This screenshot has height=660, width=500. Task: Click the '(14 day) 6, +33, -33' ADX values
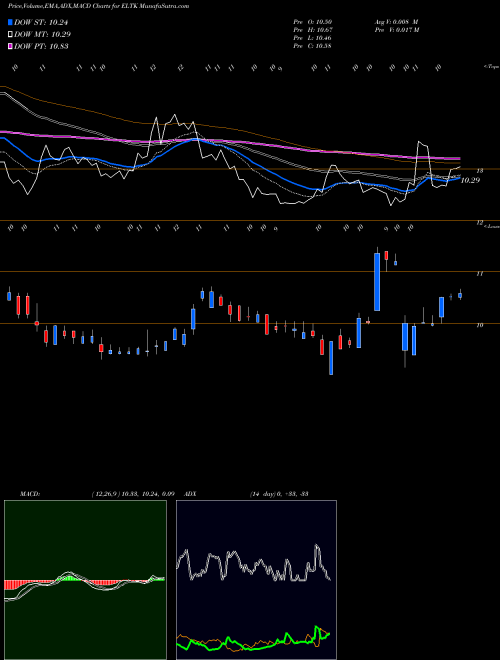click(279, 494)
